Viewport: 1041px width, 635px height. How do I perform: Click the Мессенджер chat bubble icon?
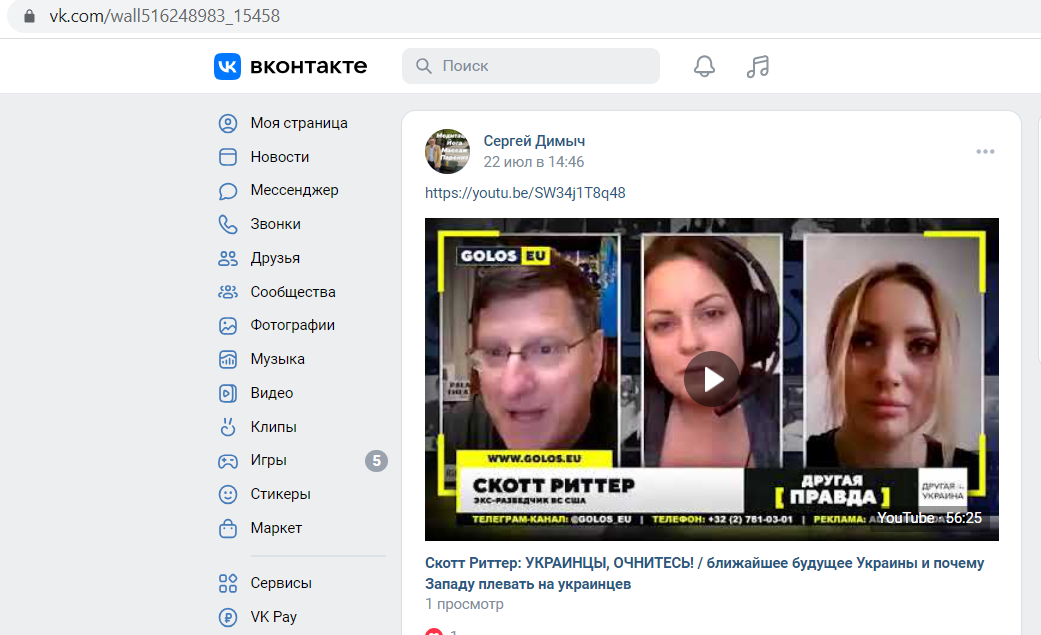[228, 191]
